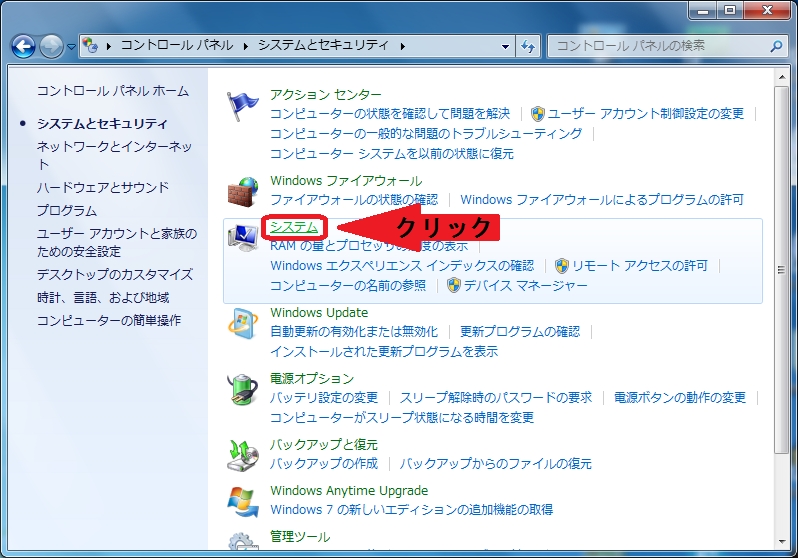Click the magnifier icon in search box
This screenshot has height=558, width=798.
(x=775, y=46)
